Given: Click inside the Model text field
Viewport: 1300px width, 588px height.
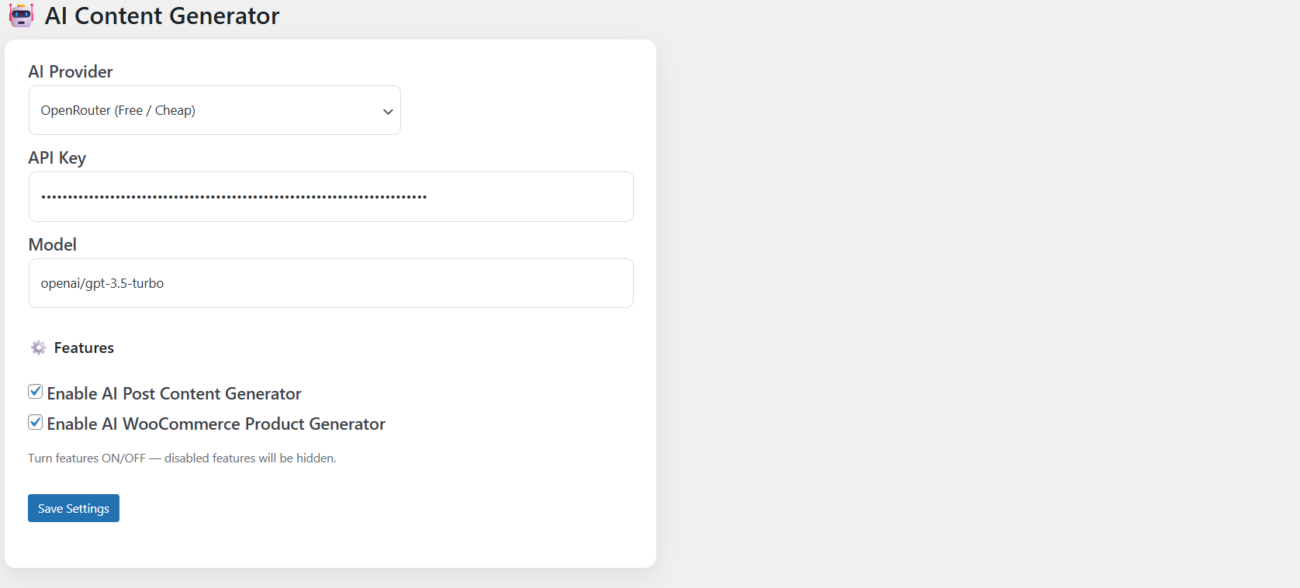Looking at the screenshot, I should coord(330,284).
